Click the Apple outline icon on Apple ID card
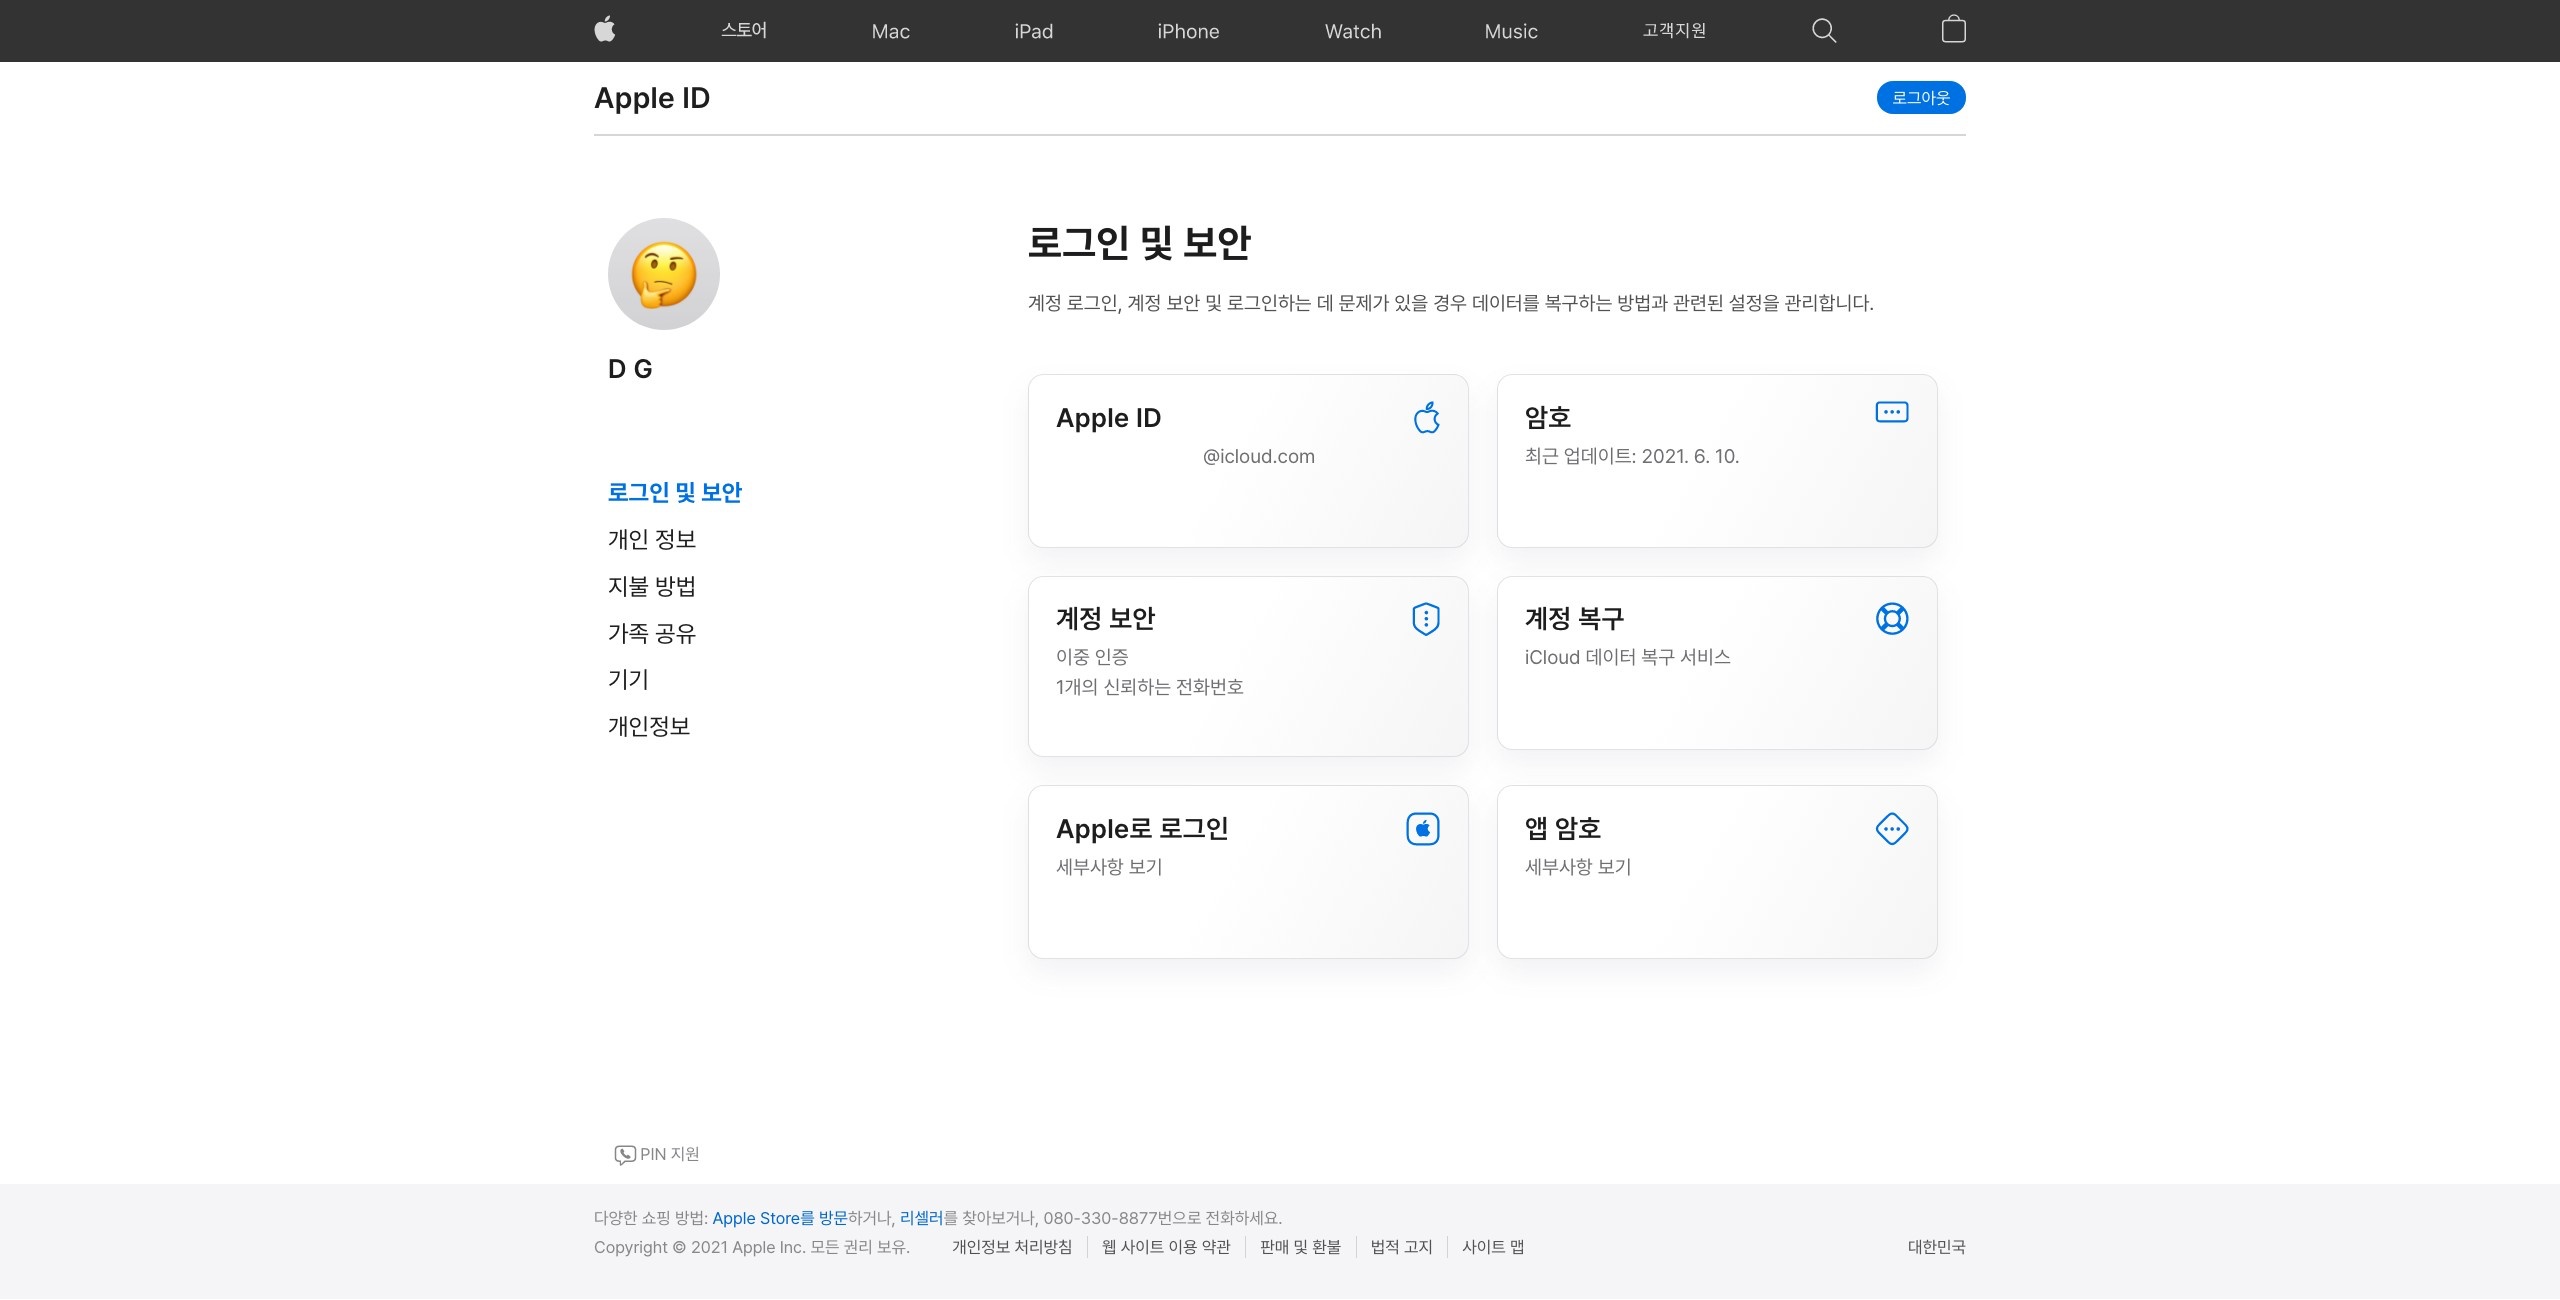Viewport: 2560px width, 1300px height. [1427, 418]
